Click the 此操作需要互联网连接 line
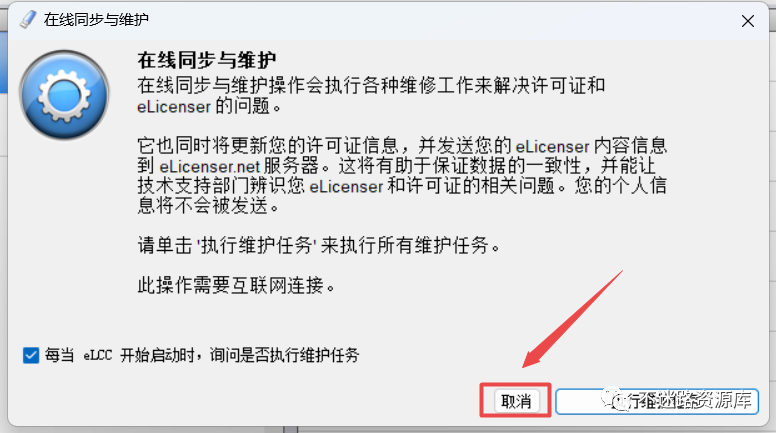This screenshot has height=433, width=776. point(237,286)
